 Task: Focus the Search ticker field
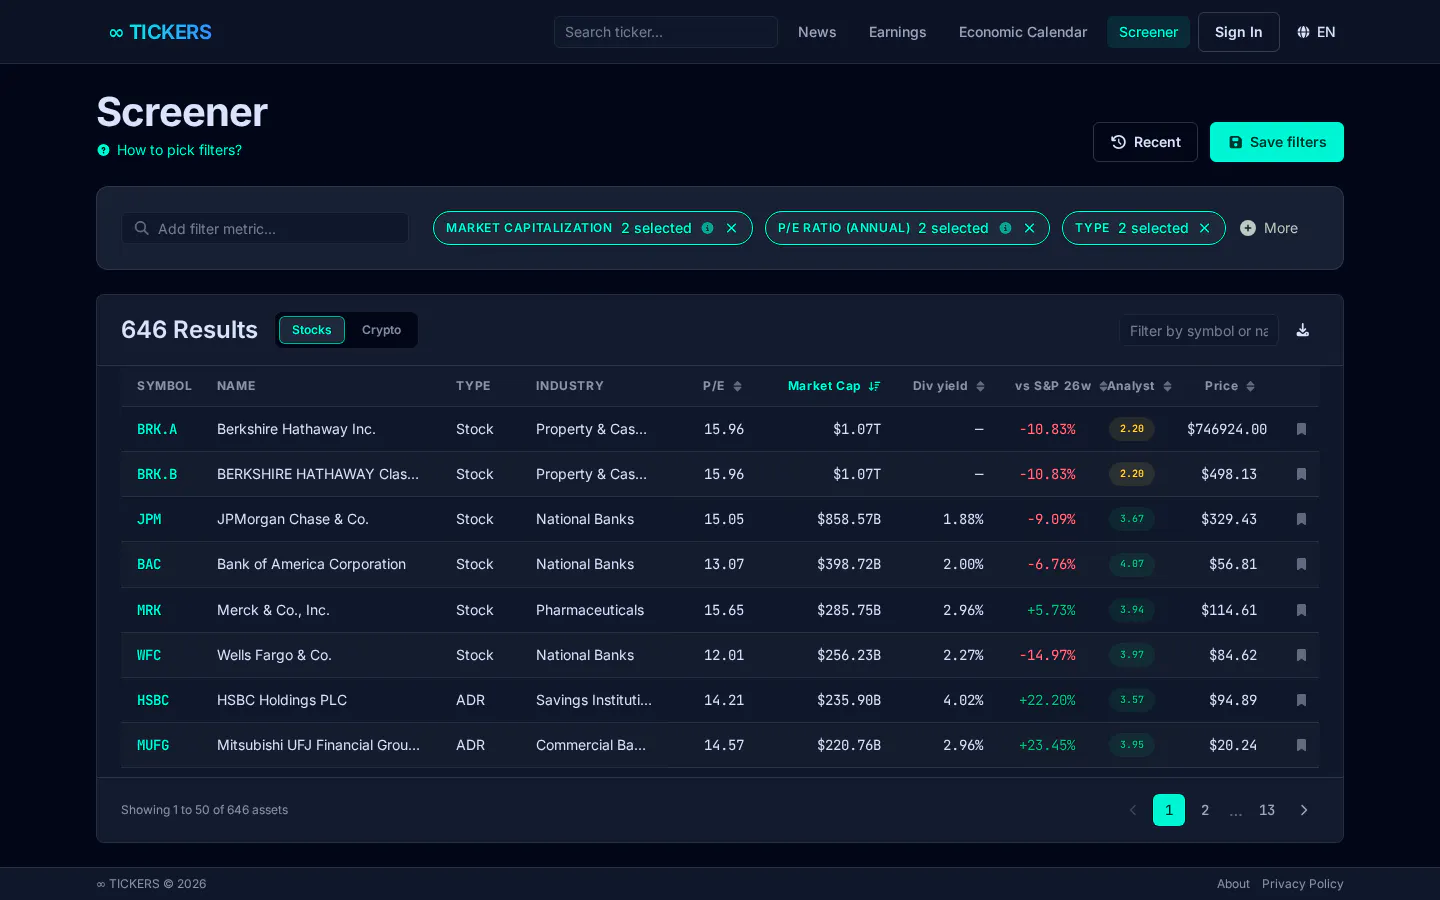pos(666,32)
